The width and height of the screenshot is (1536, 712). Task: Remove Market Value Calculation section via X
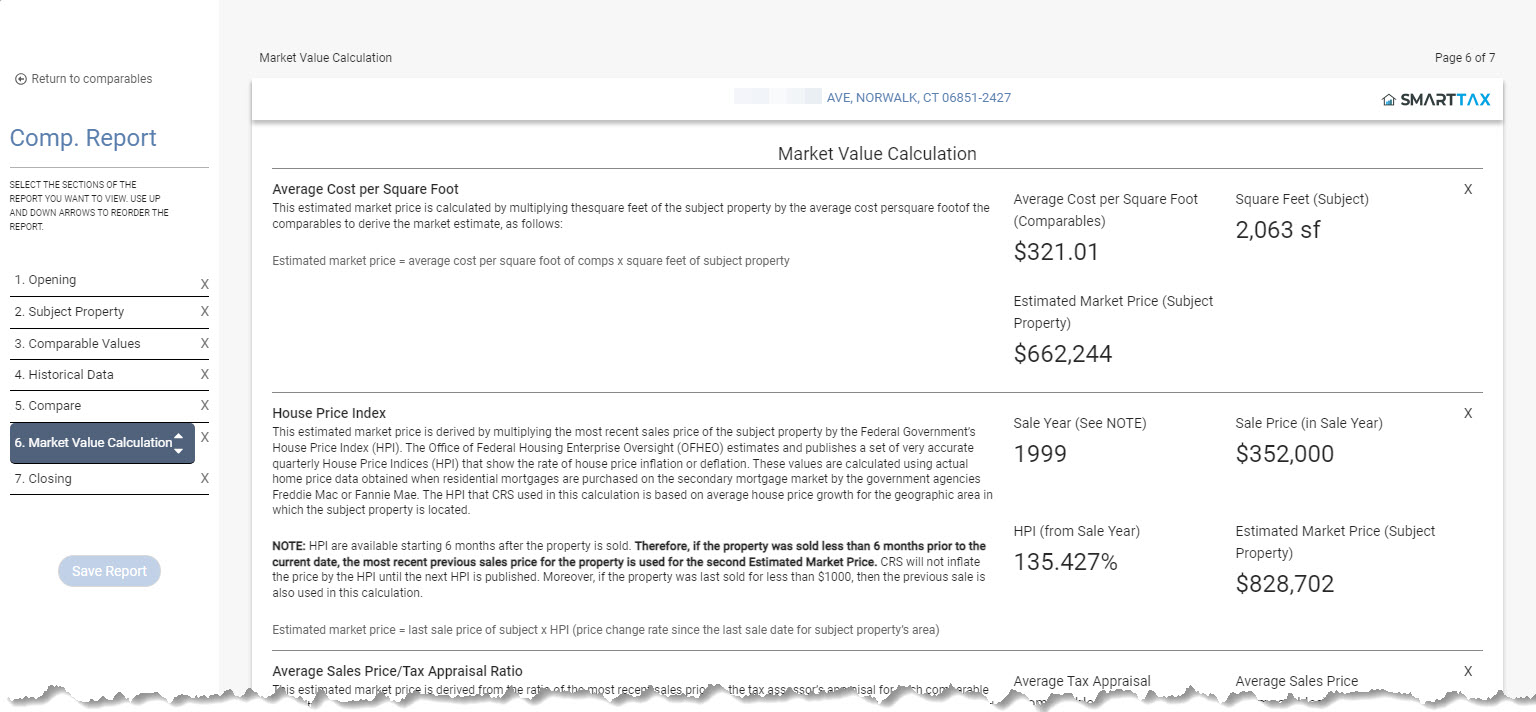click(204, 437)
